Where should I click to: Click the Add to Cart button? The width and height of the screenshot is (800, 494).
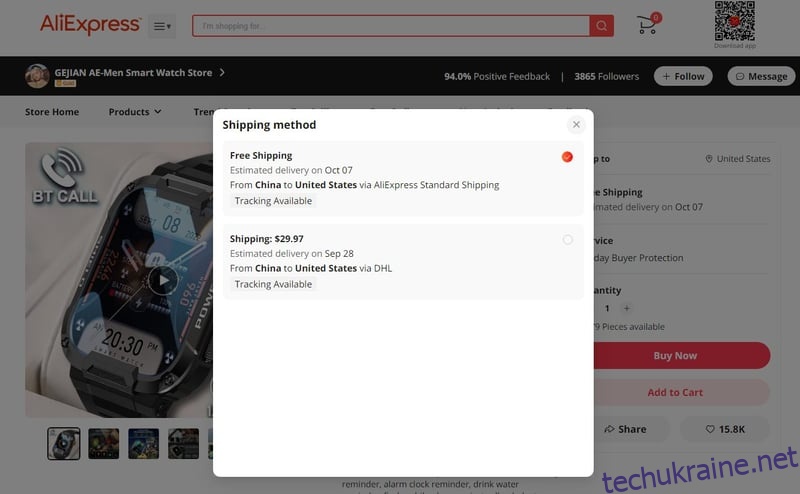click(x=682, y=392)
